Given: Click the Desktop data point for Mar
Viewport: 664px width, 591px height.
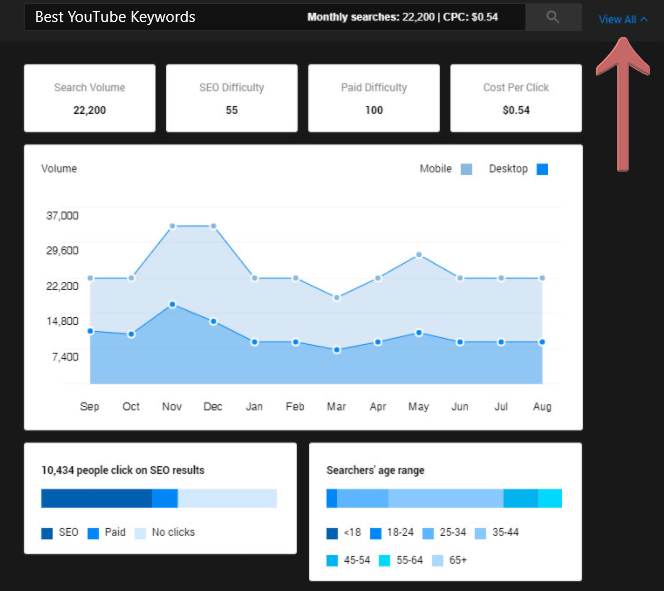Looking at the screenshot, I should coord(337,350).
